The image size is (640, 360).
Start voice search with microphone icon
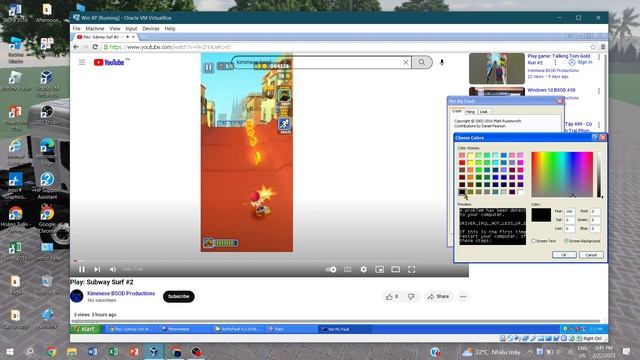click(442, 62)
